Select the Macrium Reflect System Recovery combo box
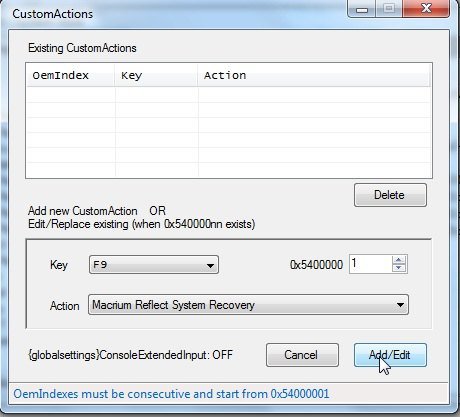 248,305
